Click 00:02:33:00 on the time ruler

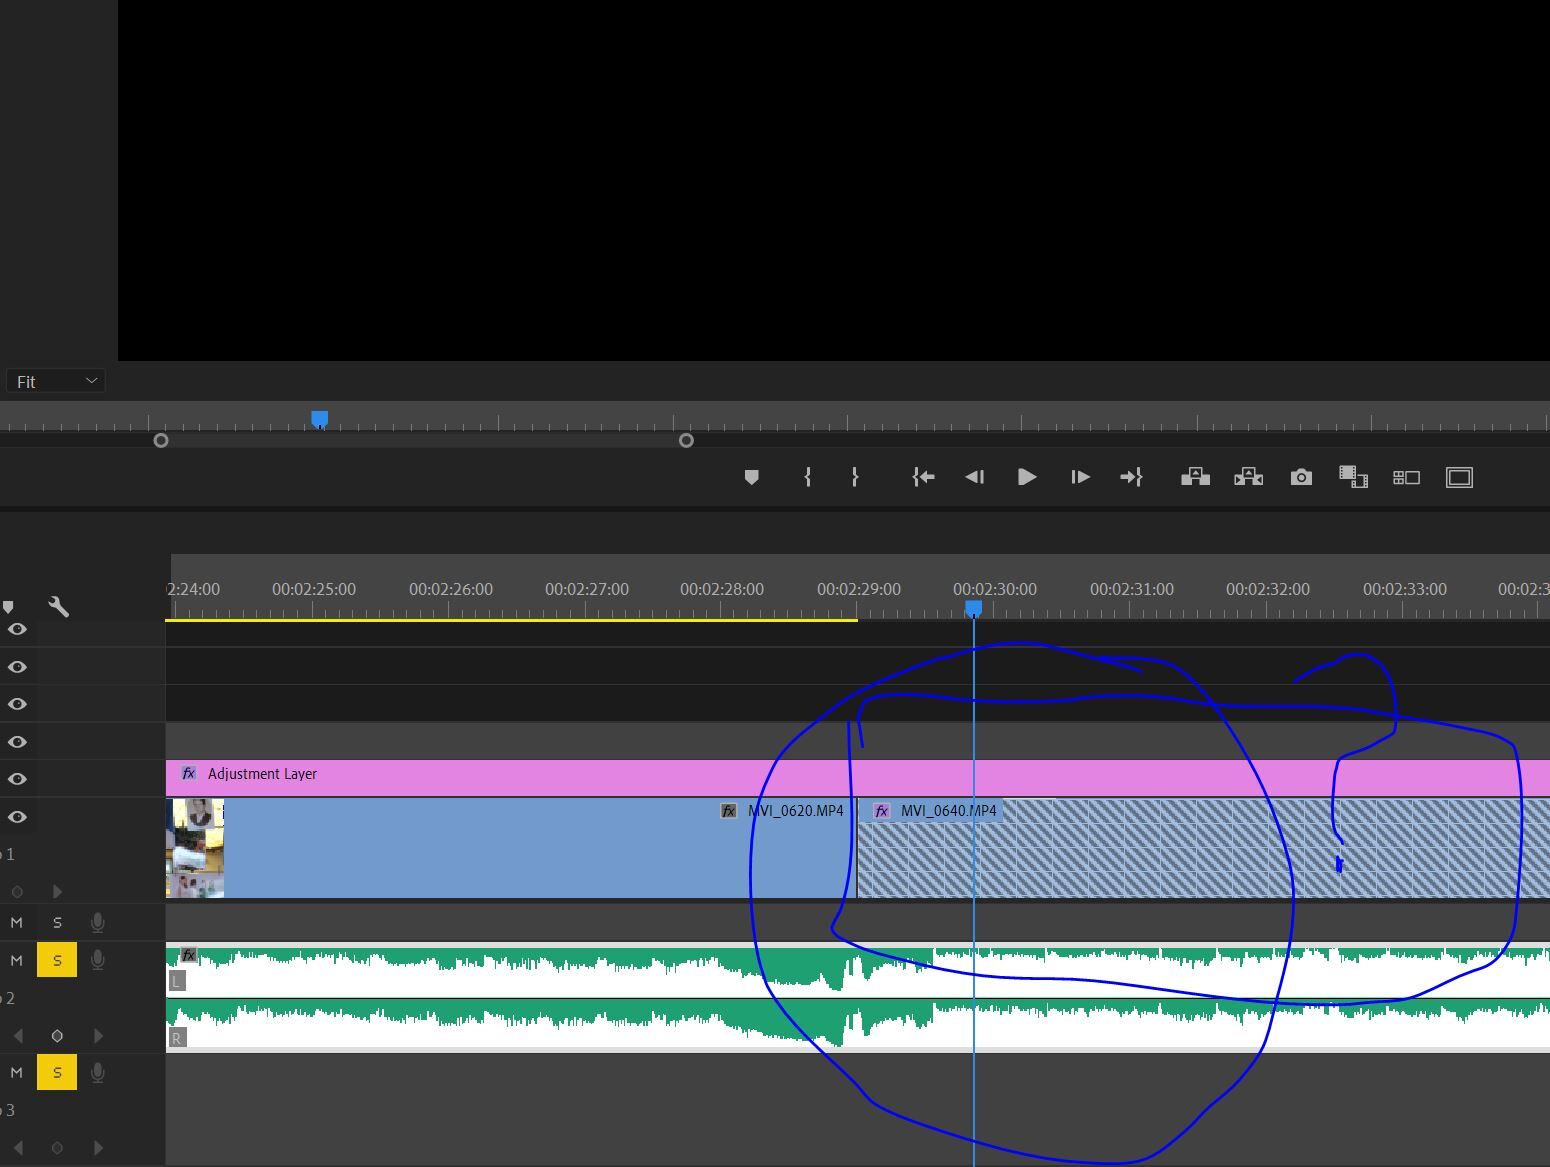[1405, 589]
